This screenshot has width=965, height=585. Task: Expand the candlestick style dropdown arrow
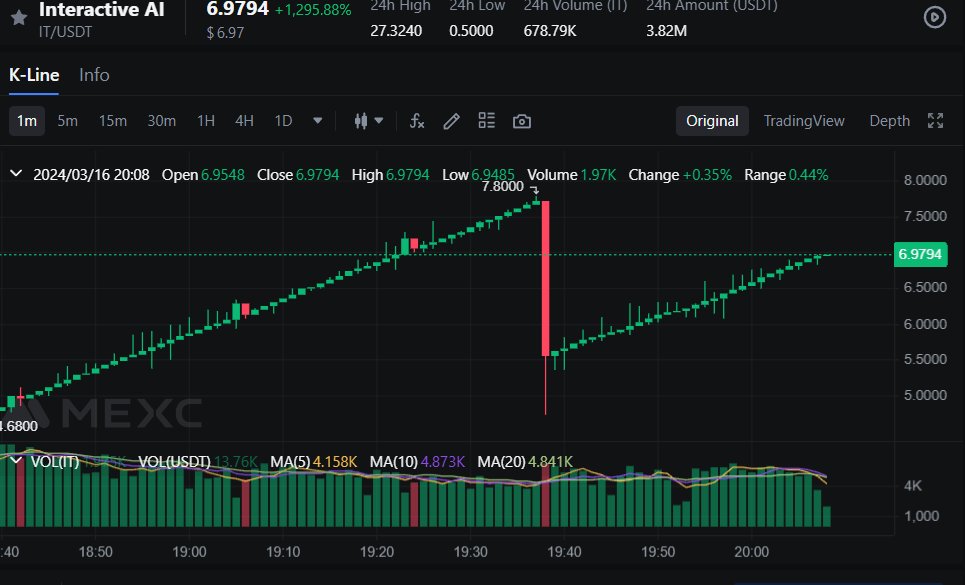pyautogui.click(x=379, y=121)
